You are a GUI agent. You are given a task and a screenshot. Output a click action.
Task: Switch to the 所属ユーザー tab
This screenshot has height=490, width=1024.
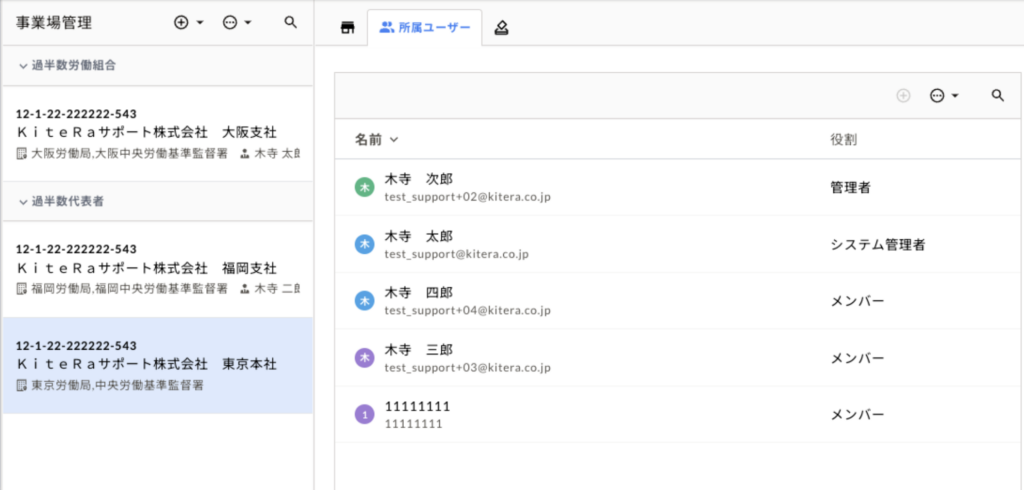point(425,28)
